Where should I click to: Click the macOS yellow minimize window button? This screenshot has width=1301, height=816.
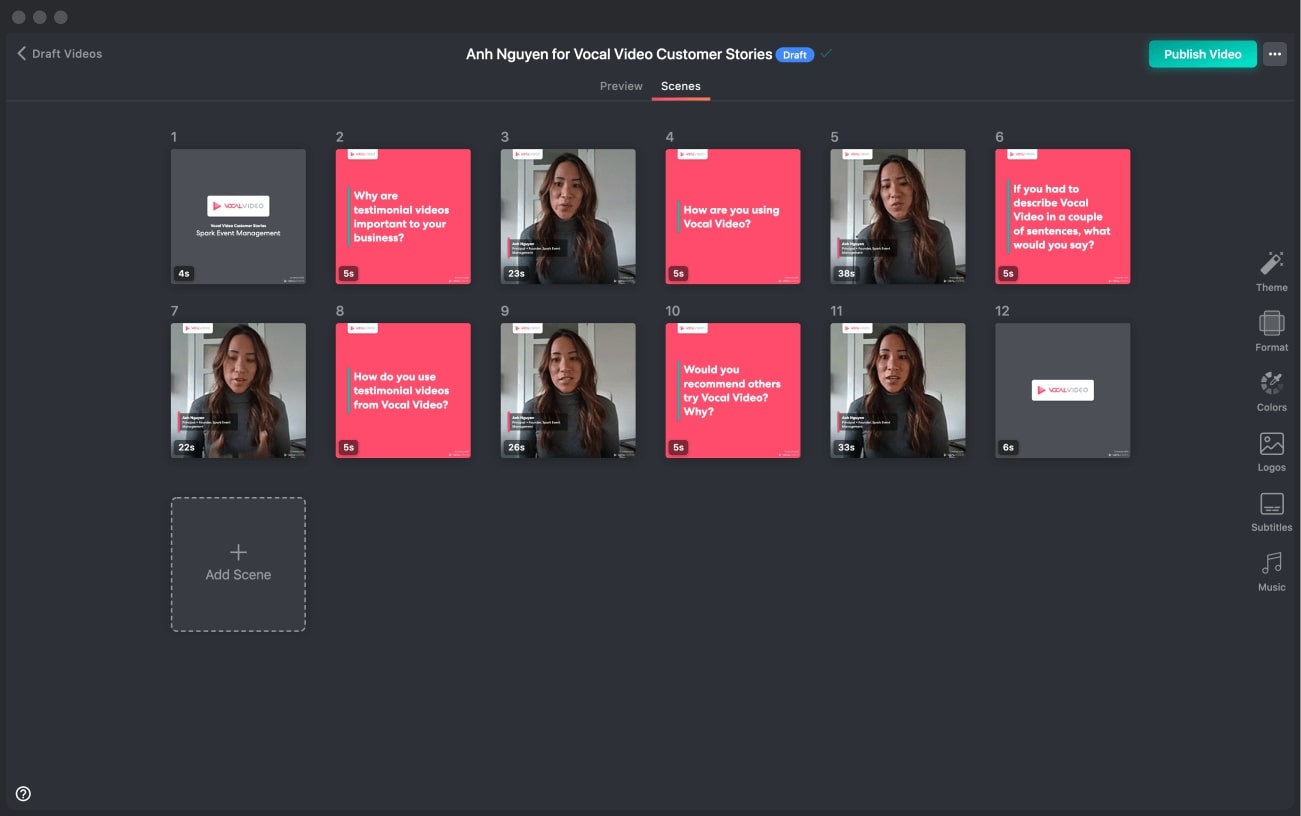click(40, 17)
